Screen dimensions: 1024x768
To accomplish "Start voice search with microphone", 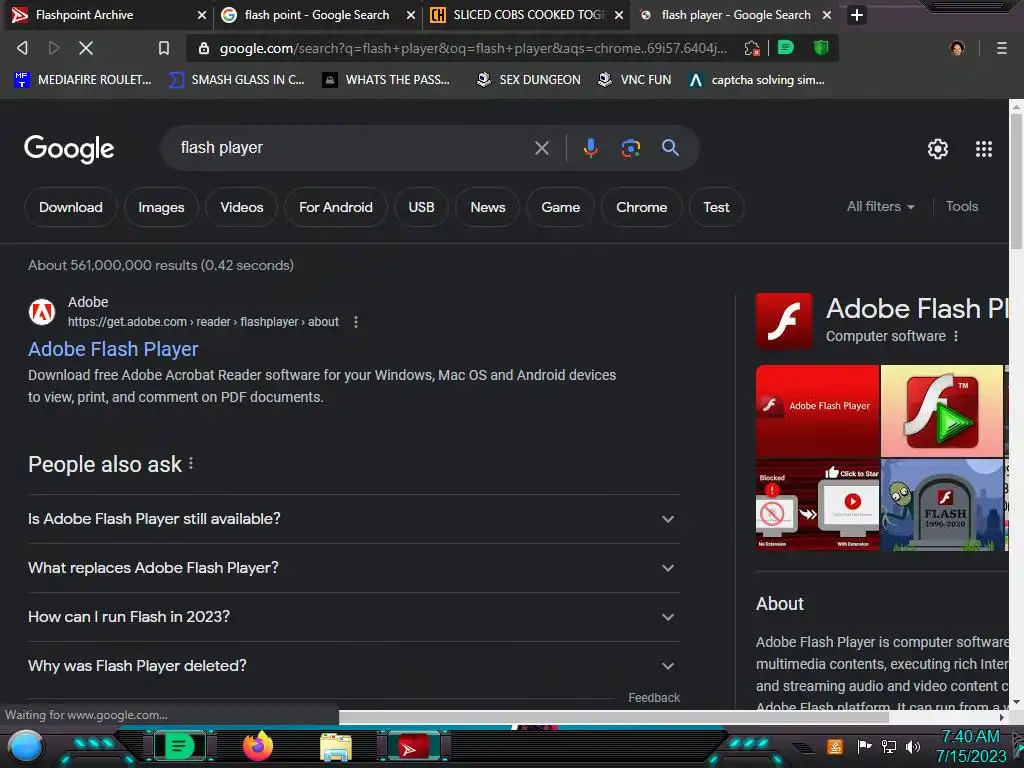I will coord(590,148).
